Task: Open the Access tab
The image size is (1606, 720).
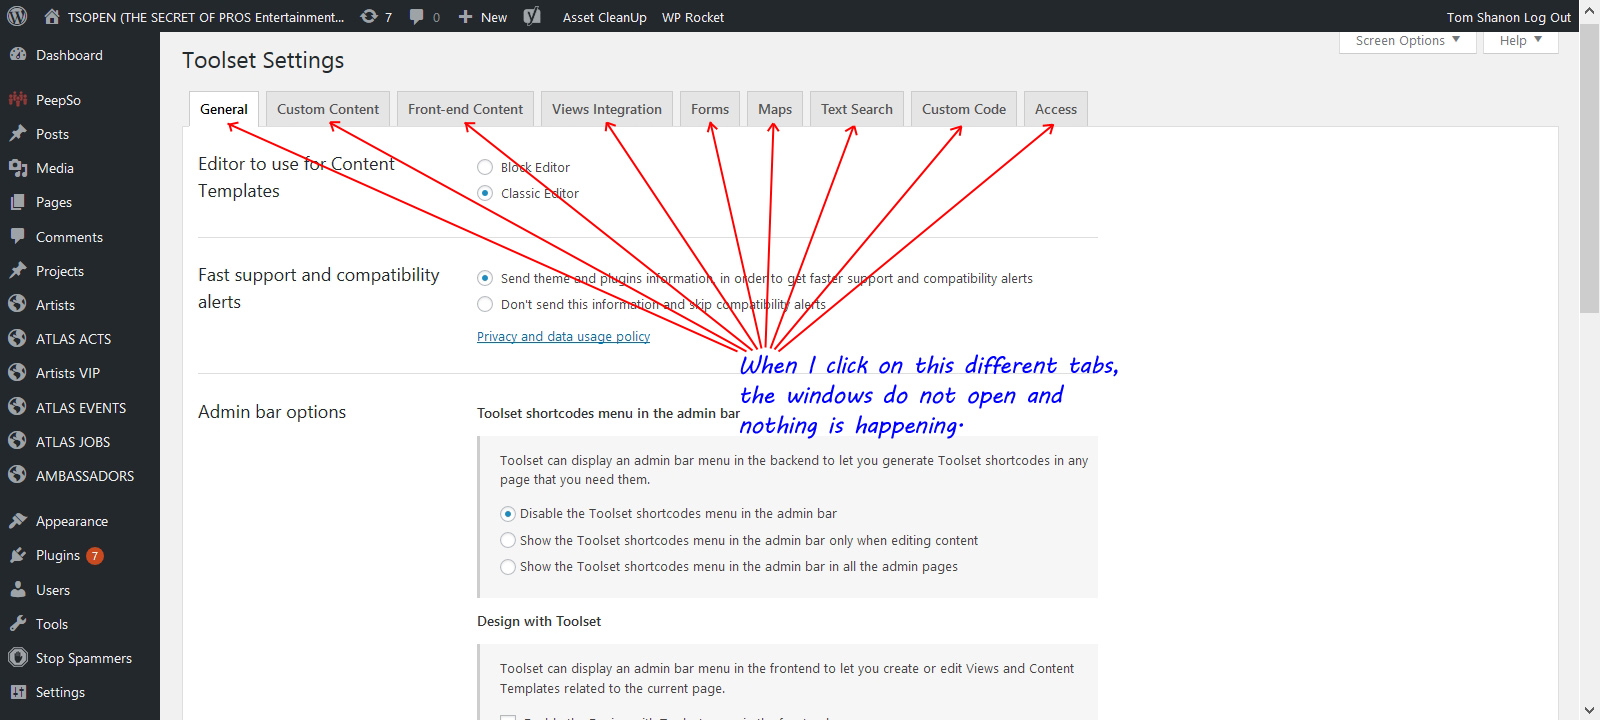Action: coord(1056,109)
